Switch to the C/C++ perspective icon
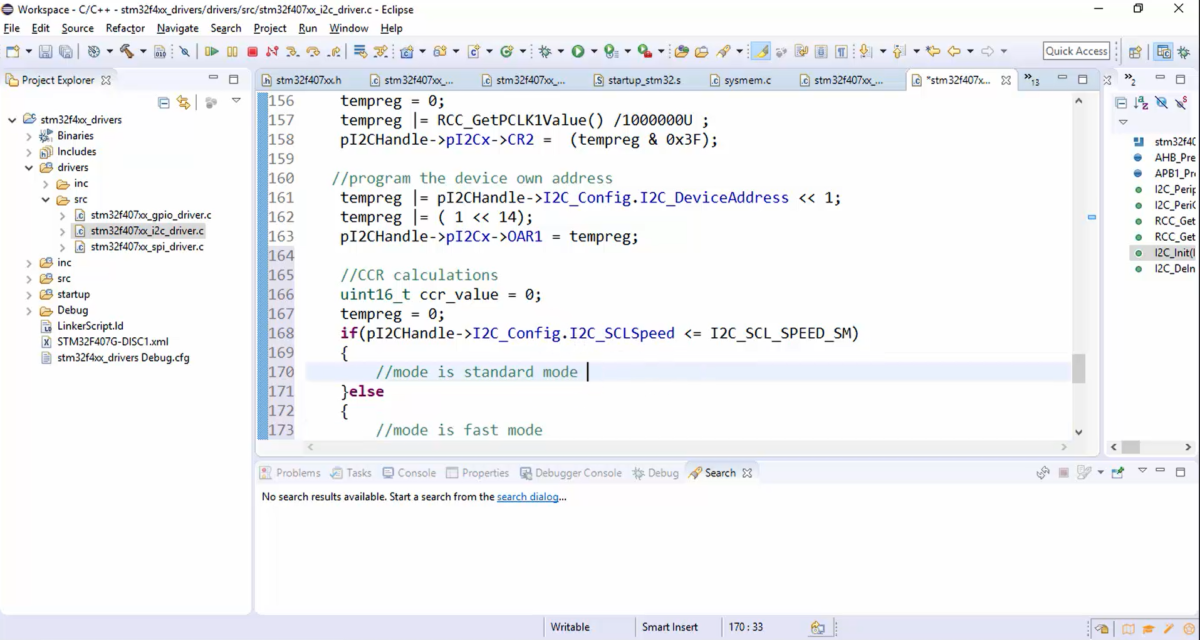The height and width of the screenshot is (640, 1200). (1163, 51)
